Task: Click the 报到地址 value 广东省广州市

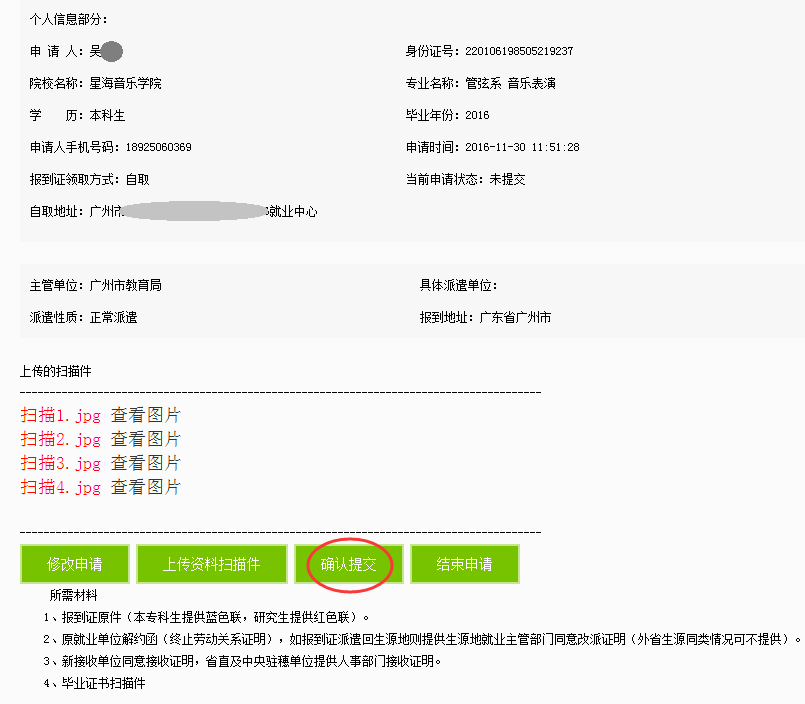Action: pyautogui.click(x=515, y=318)
